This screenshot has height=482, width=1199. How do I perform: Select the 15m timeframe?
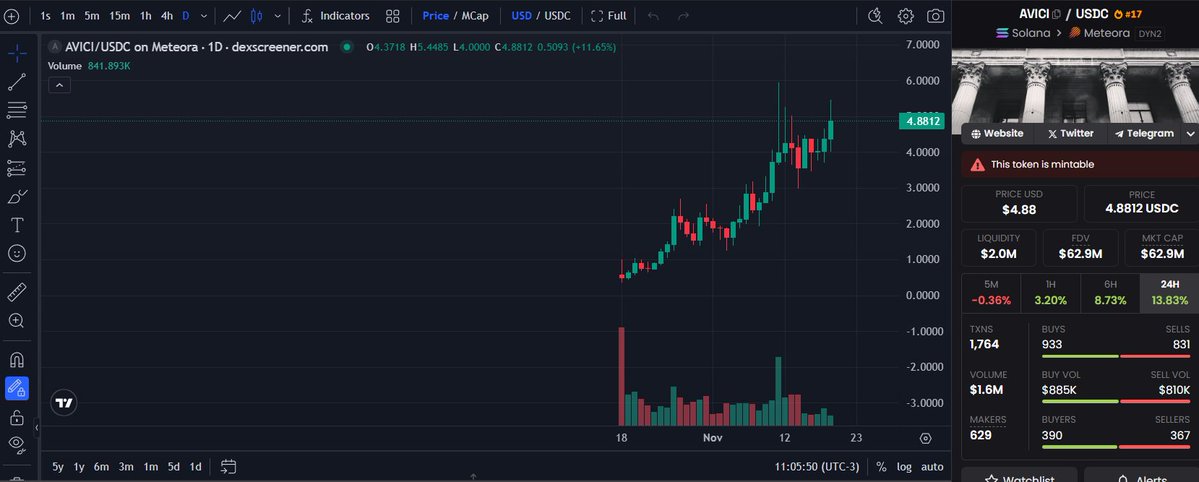(119, 15)
